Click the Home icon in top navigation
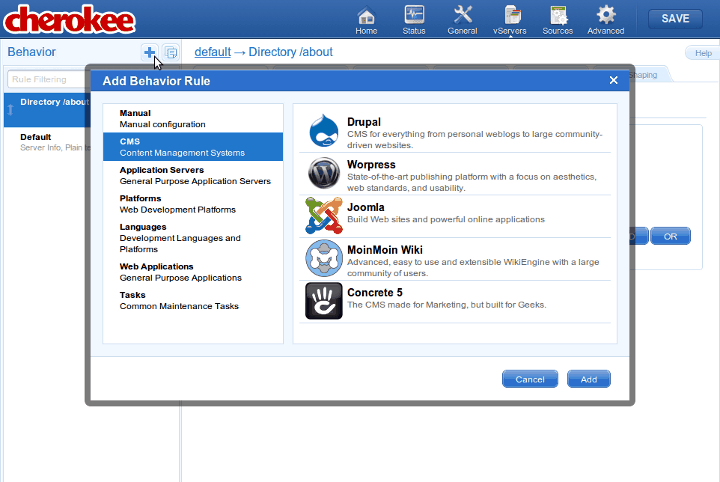The image size is (720, 482). coord(366,17)
